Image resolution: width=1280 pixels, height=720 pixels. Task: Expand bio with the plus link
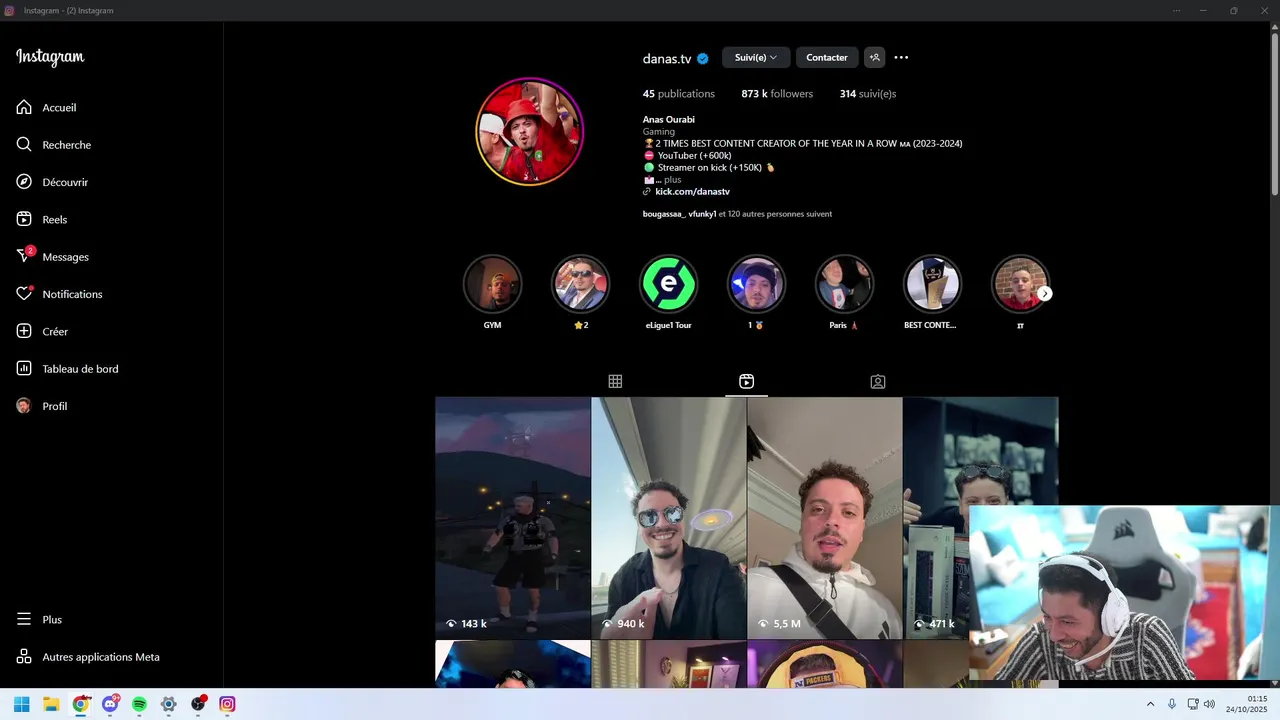pyautogui.click(x=672, y=180)
